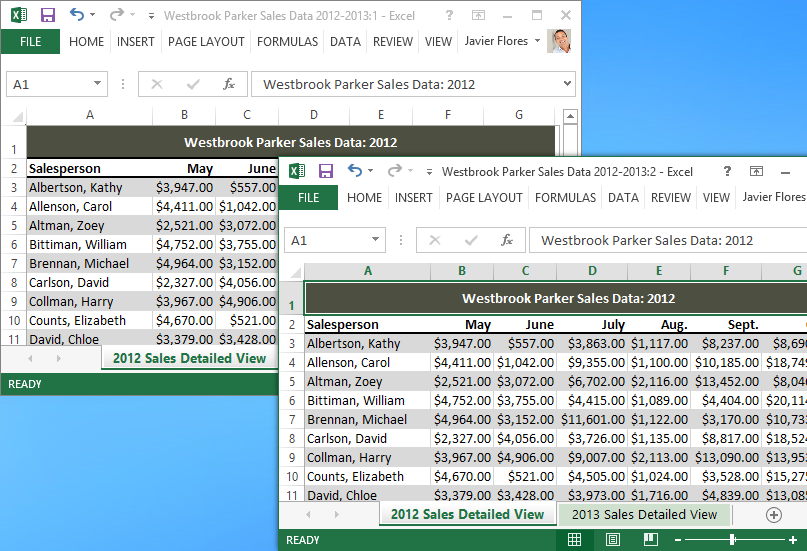Click Cancel X in back window formula bar
Screen dimensions: 807x551
(157, 84)
